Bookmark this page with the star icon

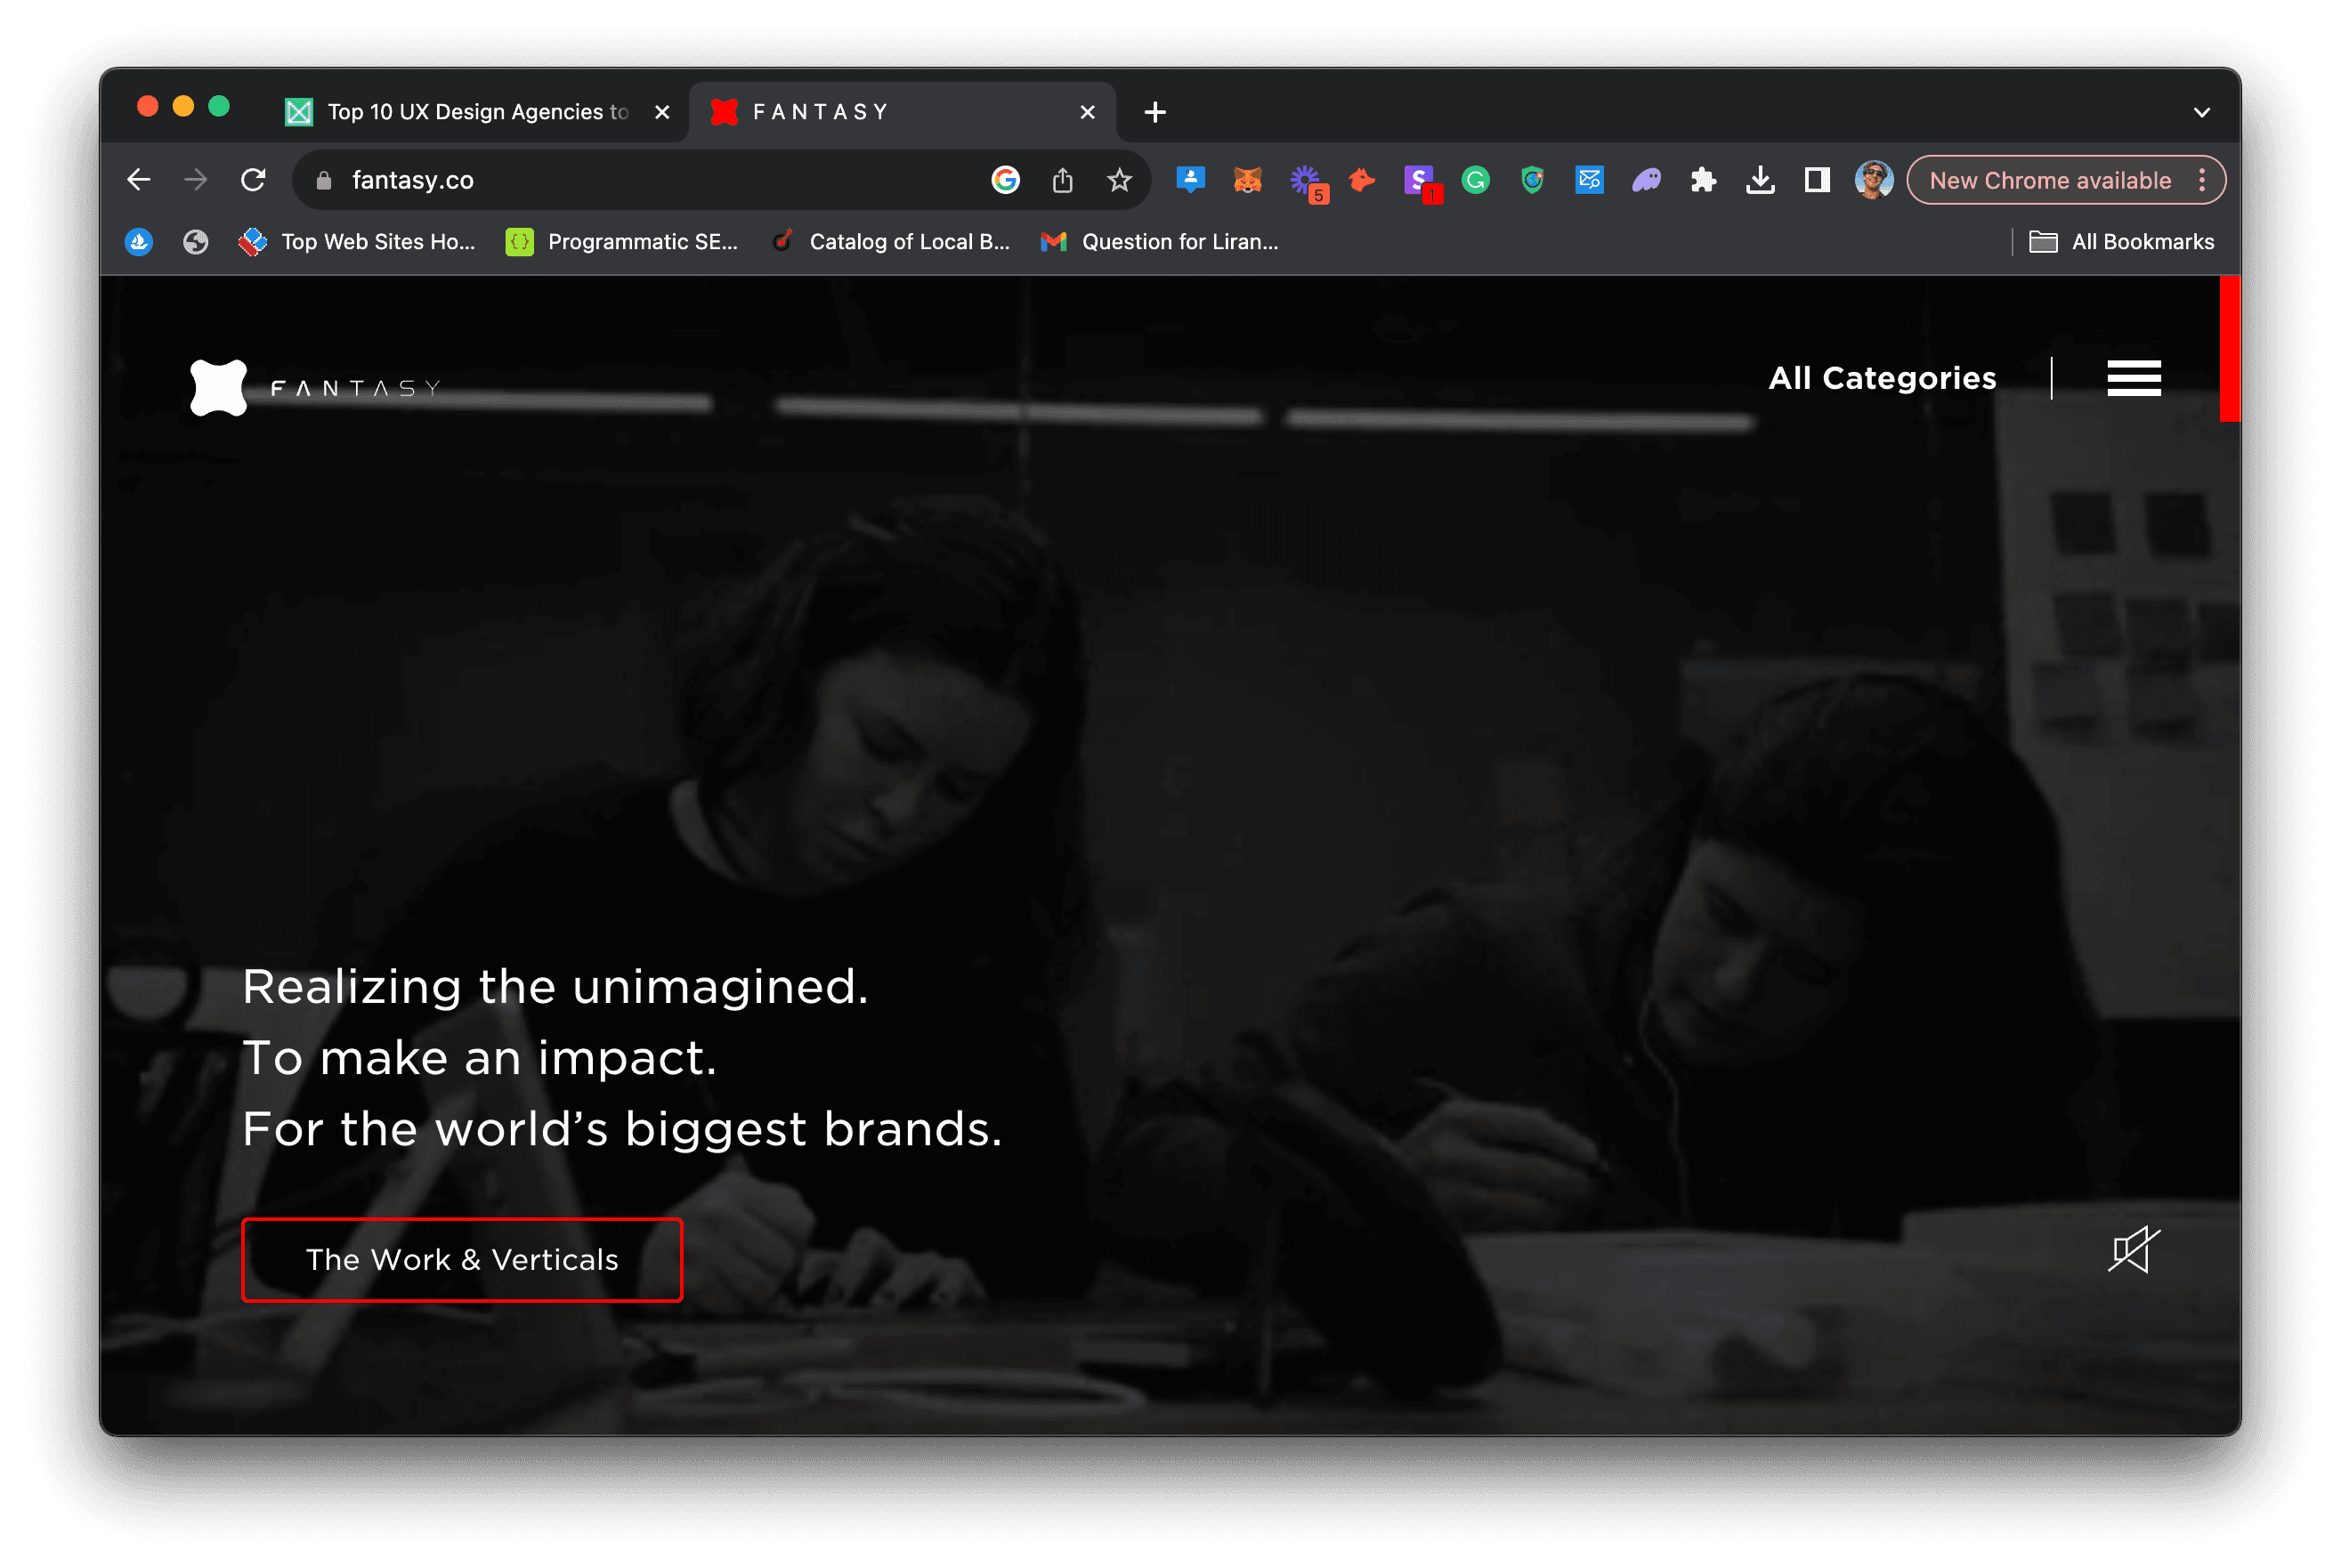coord(1119,180)
